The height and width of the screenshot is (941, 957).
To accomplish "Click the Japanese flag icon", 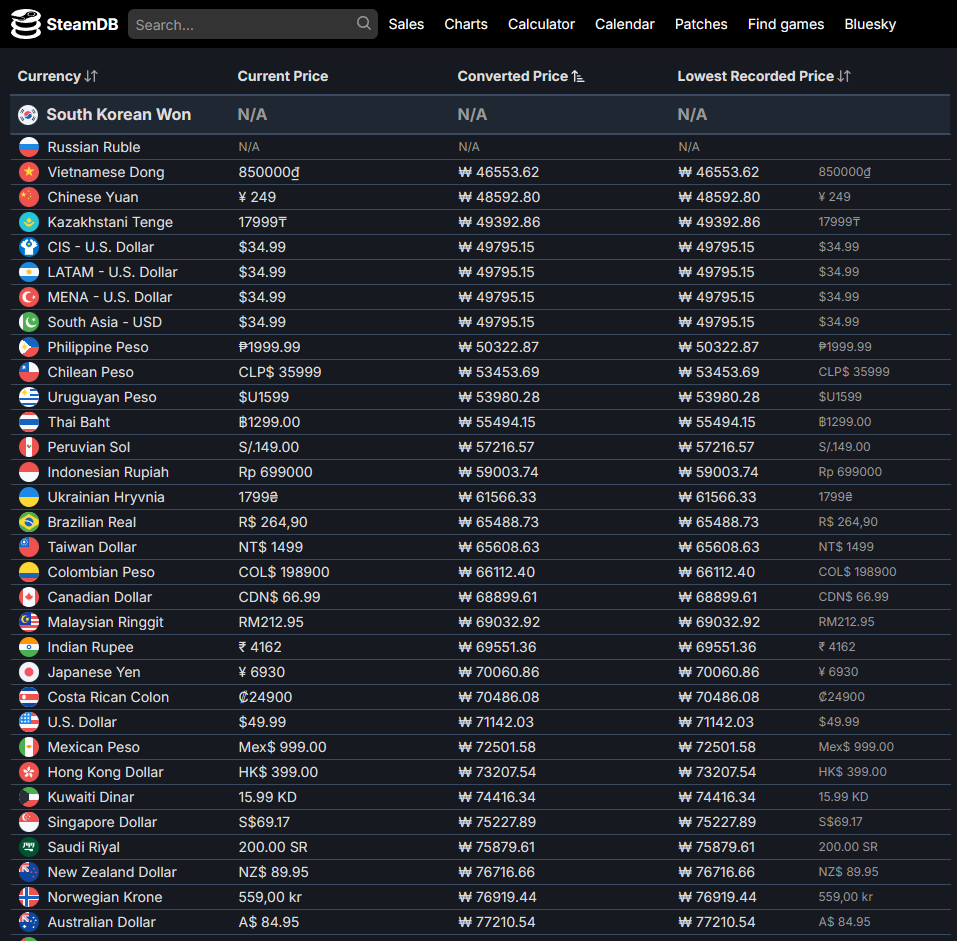I will 29,672.
